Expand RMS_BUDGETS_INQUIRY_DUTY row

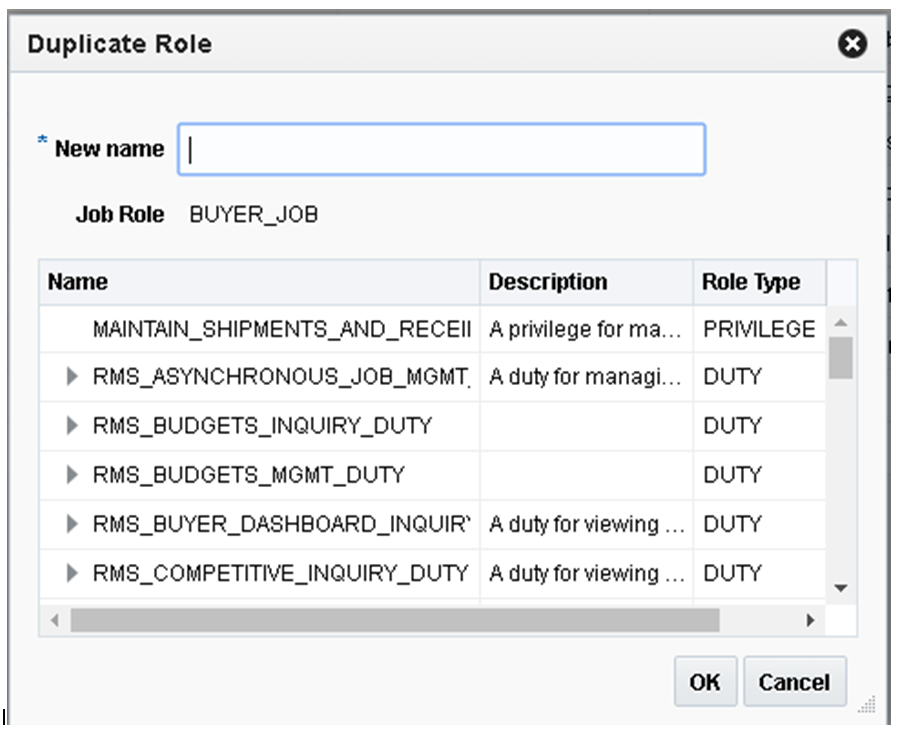(69, 426)
